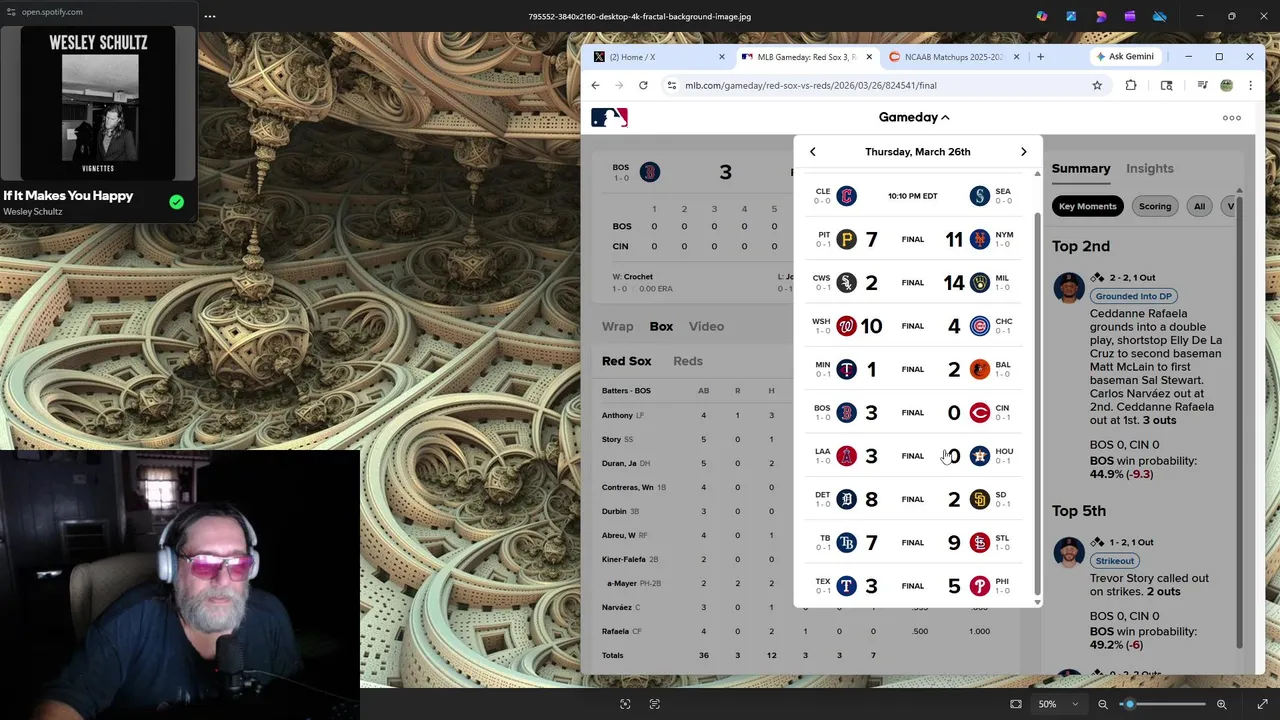Screen dimensions: 1280x720
Task: Click the image viewer fit-to-window icon
Action: click(1016, 704)
